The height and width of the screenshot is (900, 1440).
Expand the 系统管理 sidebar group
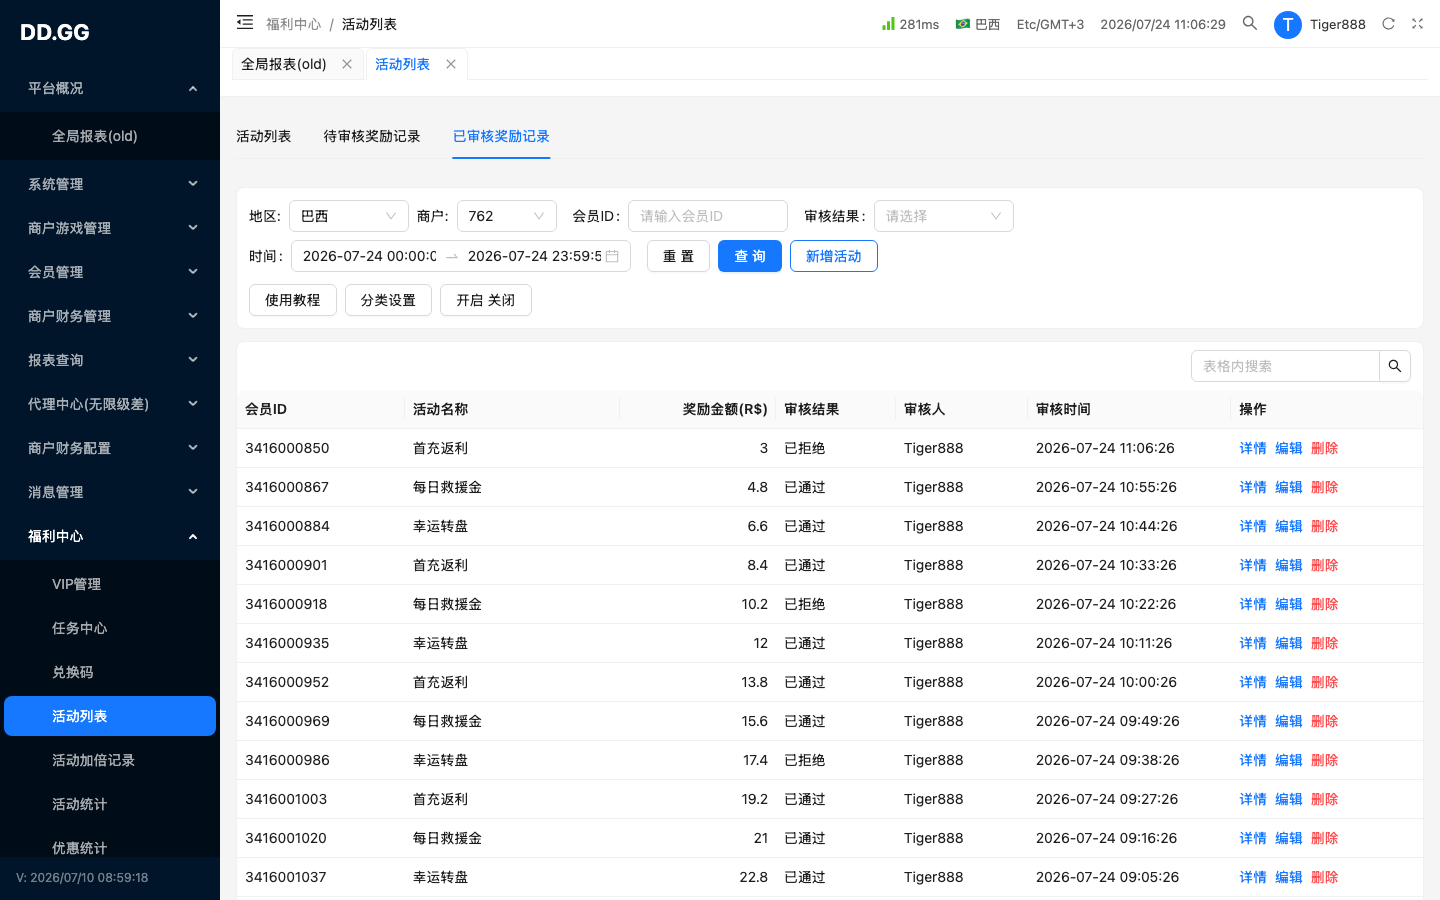click(110, 184)
